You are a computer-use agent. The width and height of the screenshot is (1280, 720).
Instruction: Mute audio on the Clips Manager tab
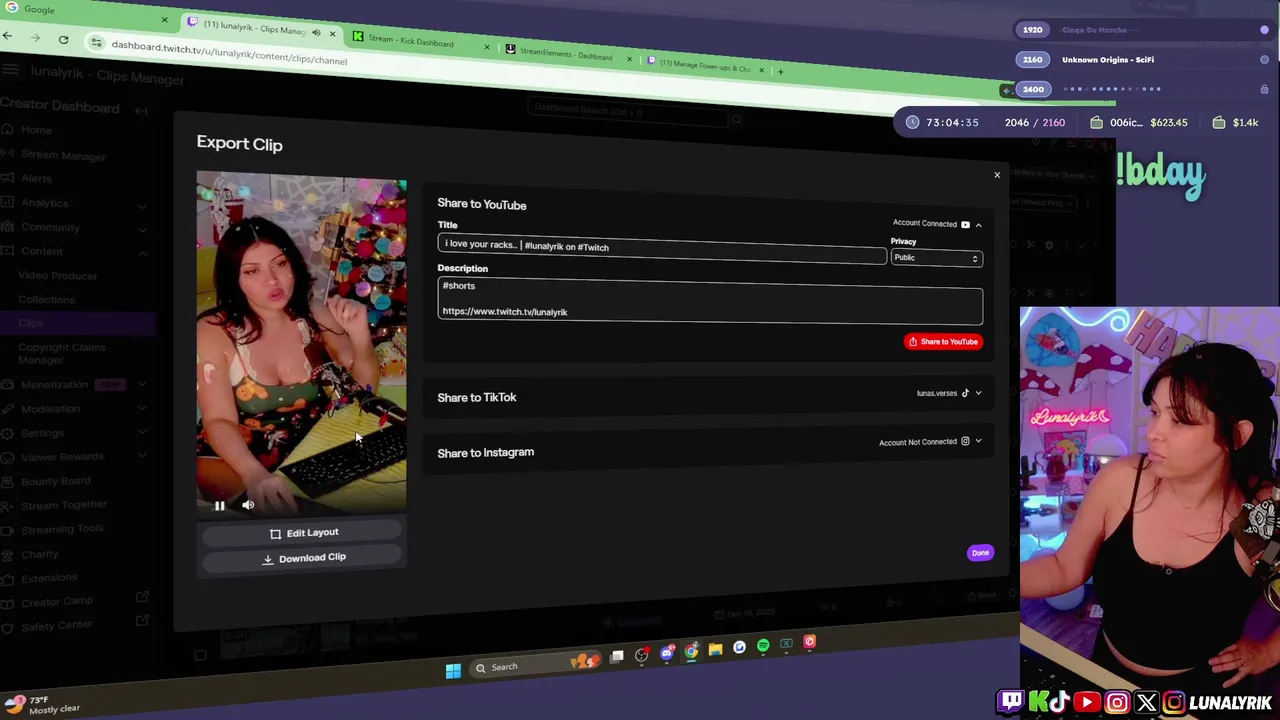pos(316,32)
